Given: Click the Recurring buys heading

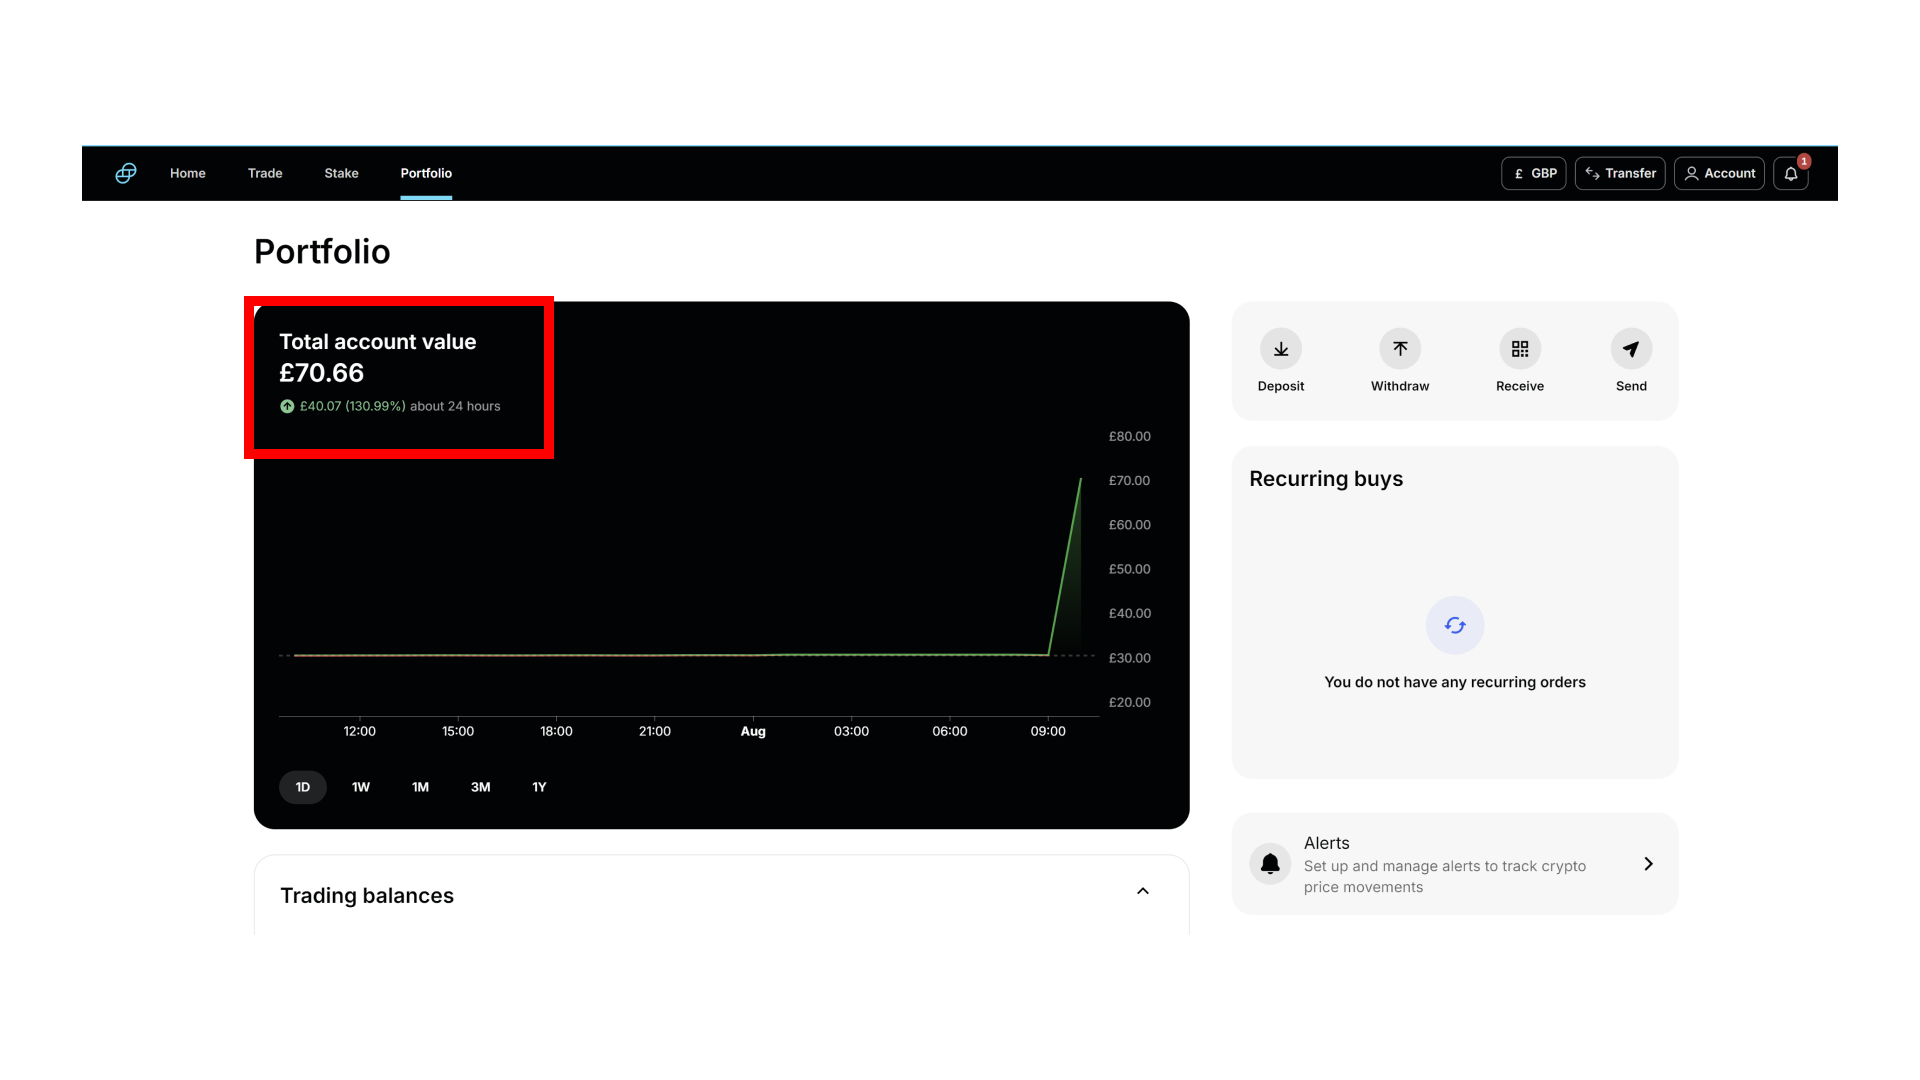Looking at the screenshot, I should [x=1326, y=479].
